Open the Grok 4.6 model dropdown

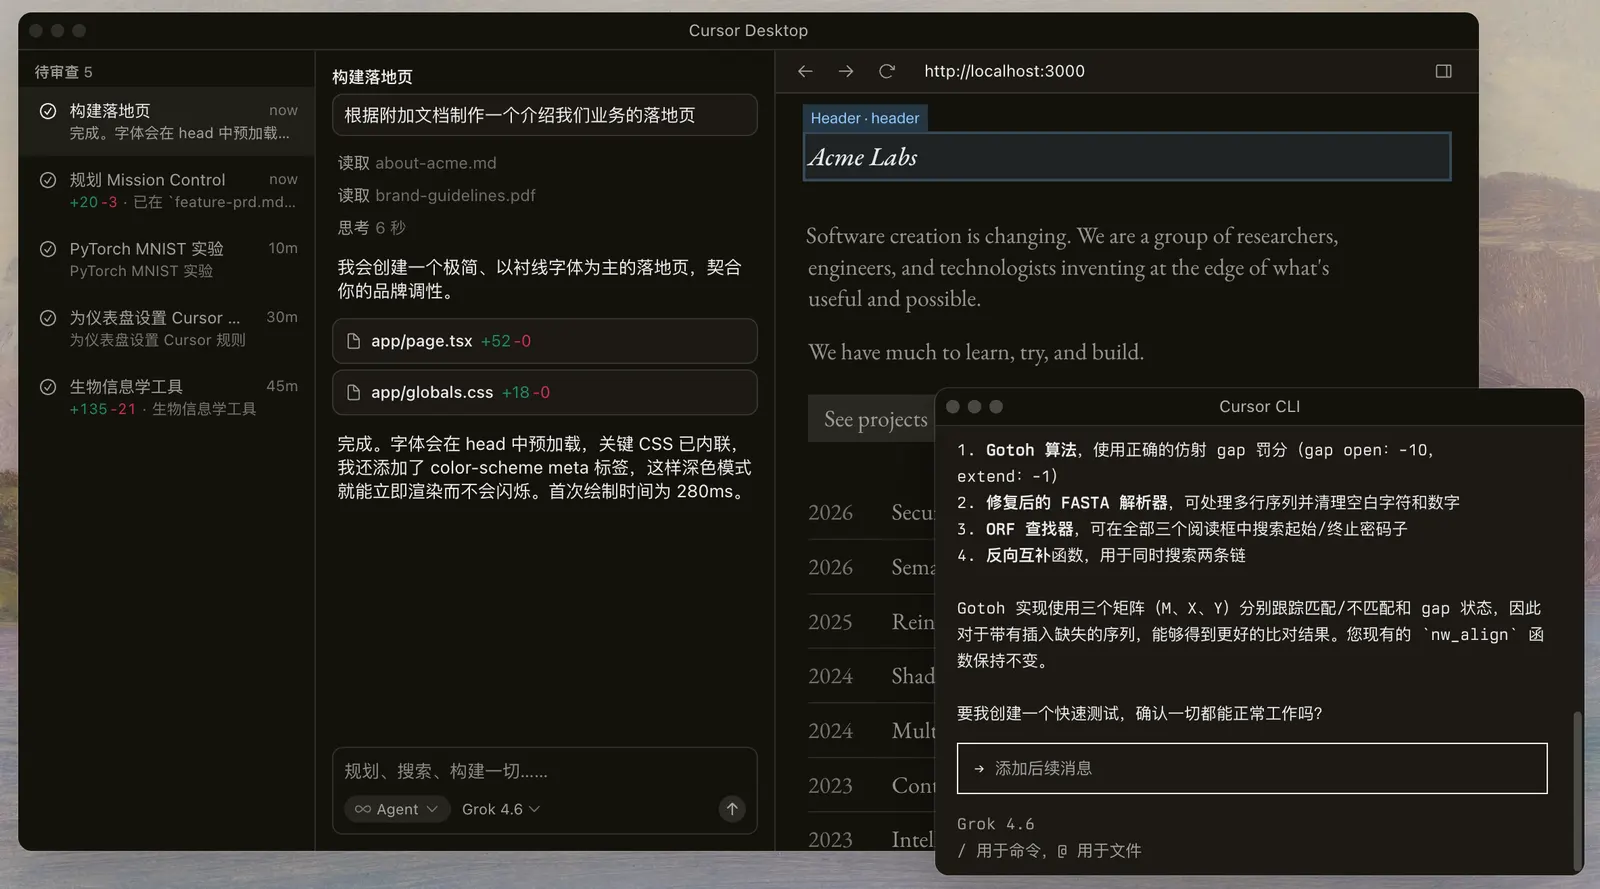tap(501, 809)
